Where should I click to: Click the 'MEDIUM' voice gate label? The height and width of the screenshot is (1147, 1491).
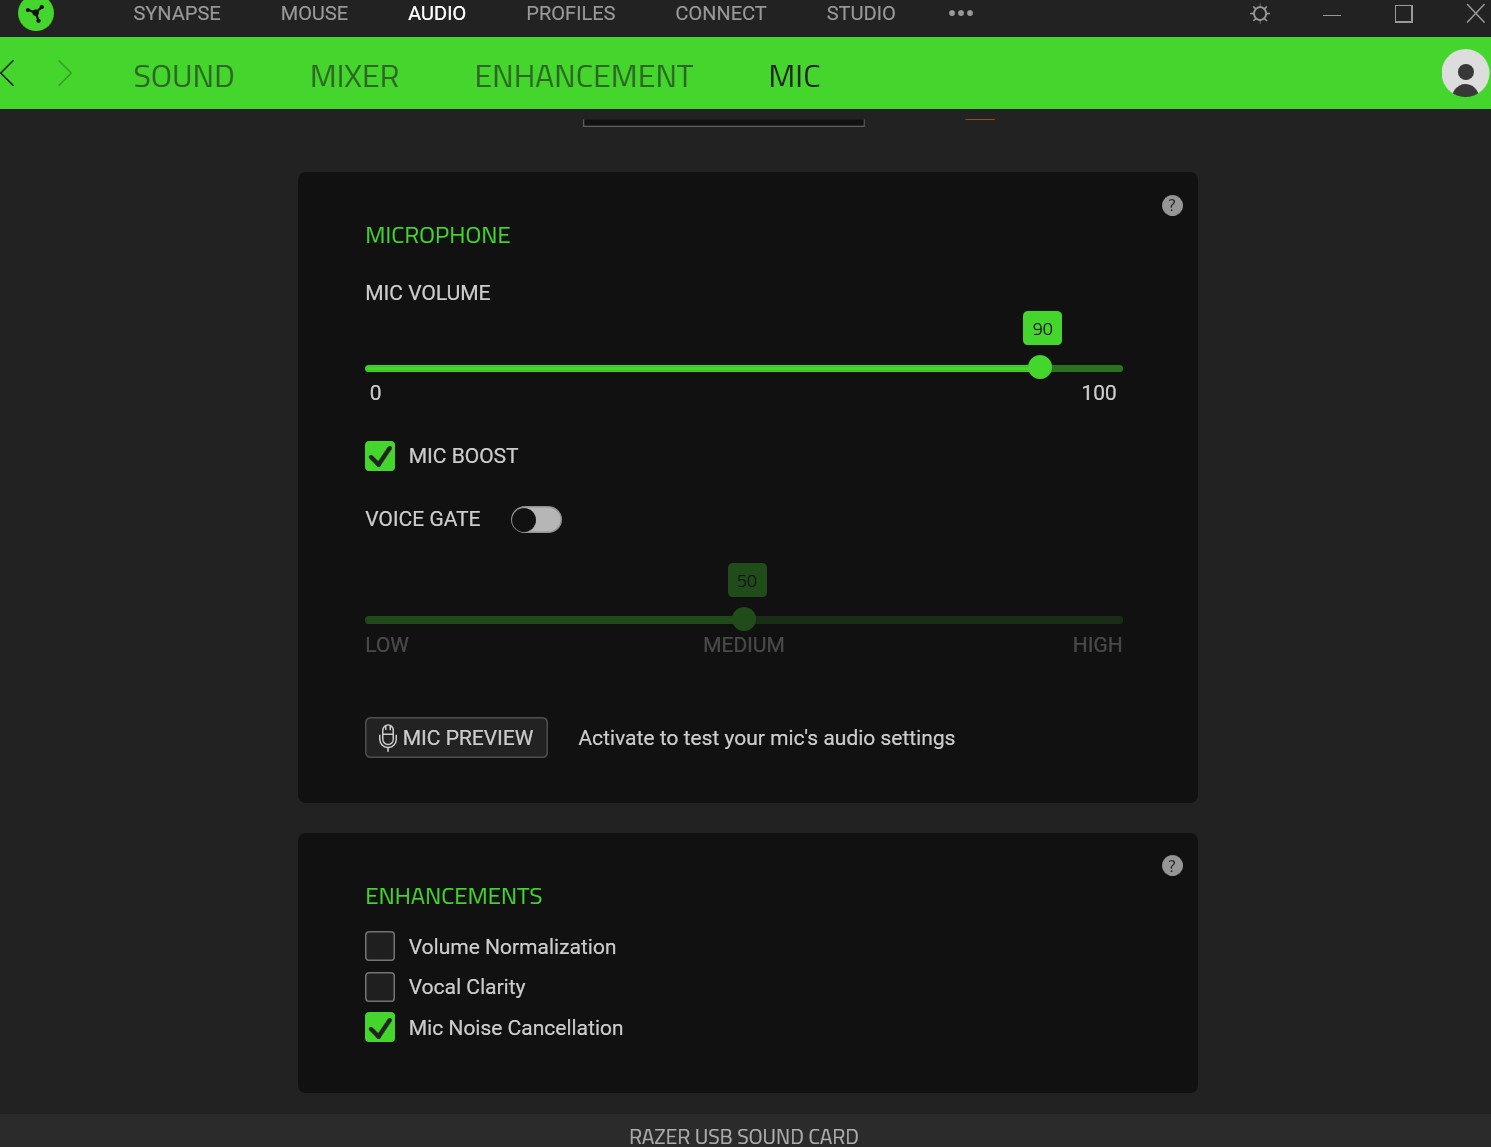coord(744,645)
